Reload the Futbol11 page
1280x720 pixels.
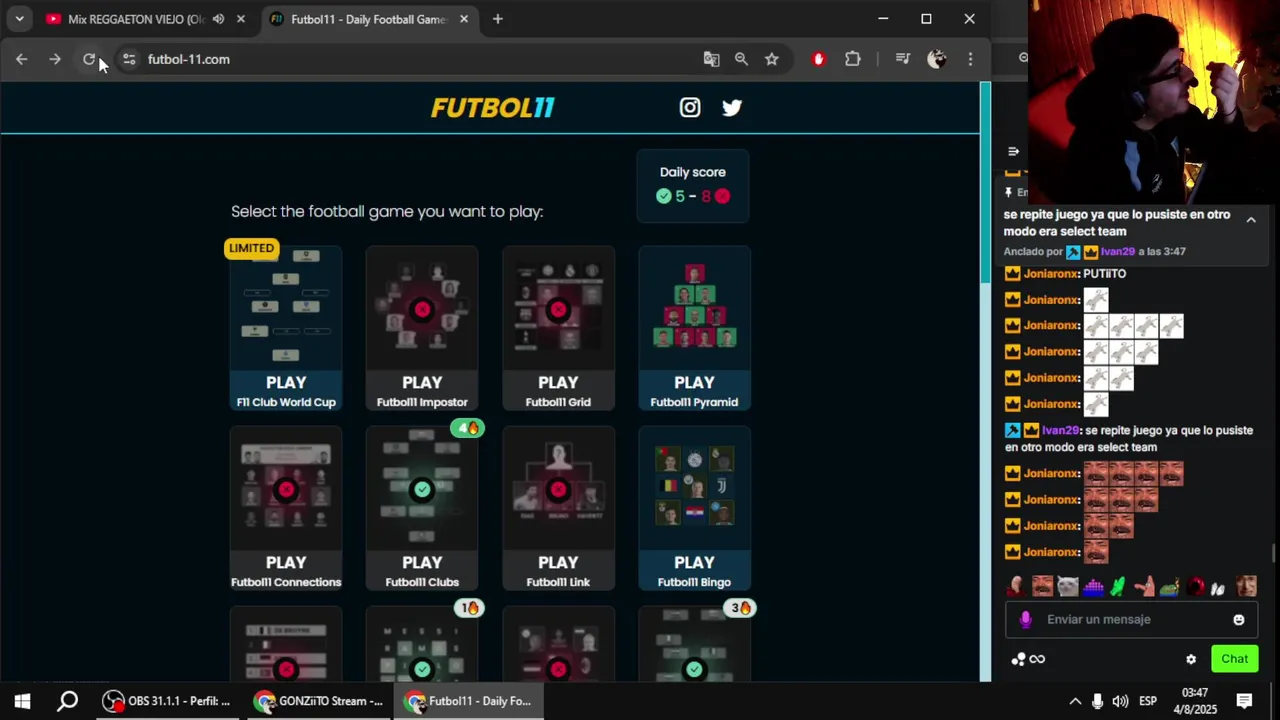89,59
